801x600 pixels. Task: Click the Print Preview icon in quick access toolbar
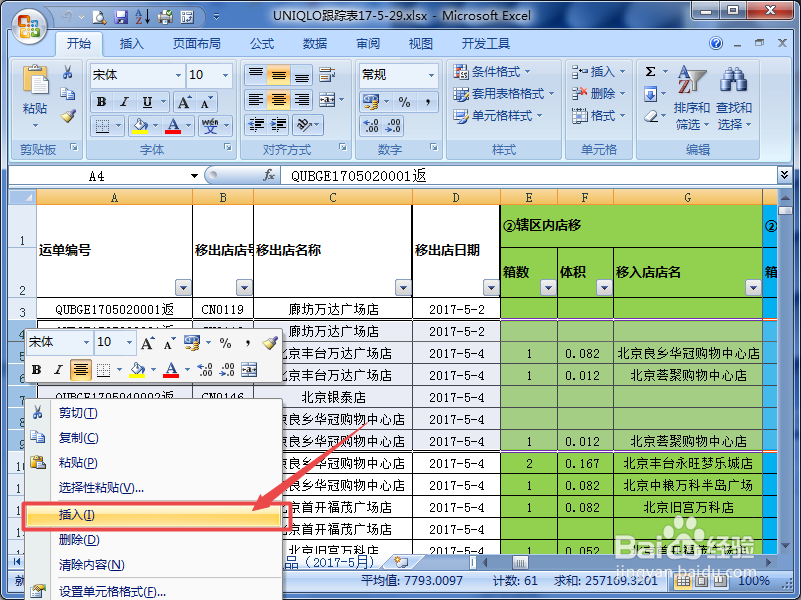[99, 17]
